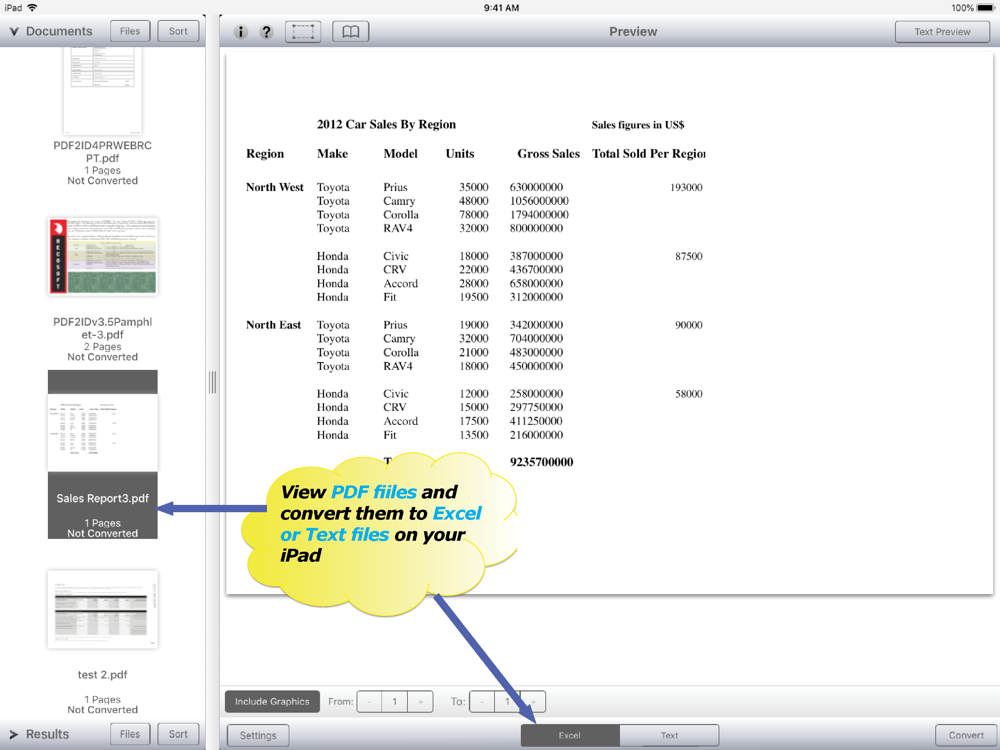This screenshot has width=1000, height=750.
Task: Open the book page view icon
Action: [x=351, y=31]
